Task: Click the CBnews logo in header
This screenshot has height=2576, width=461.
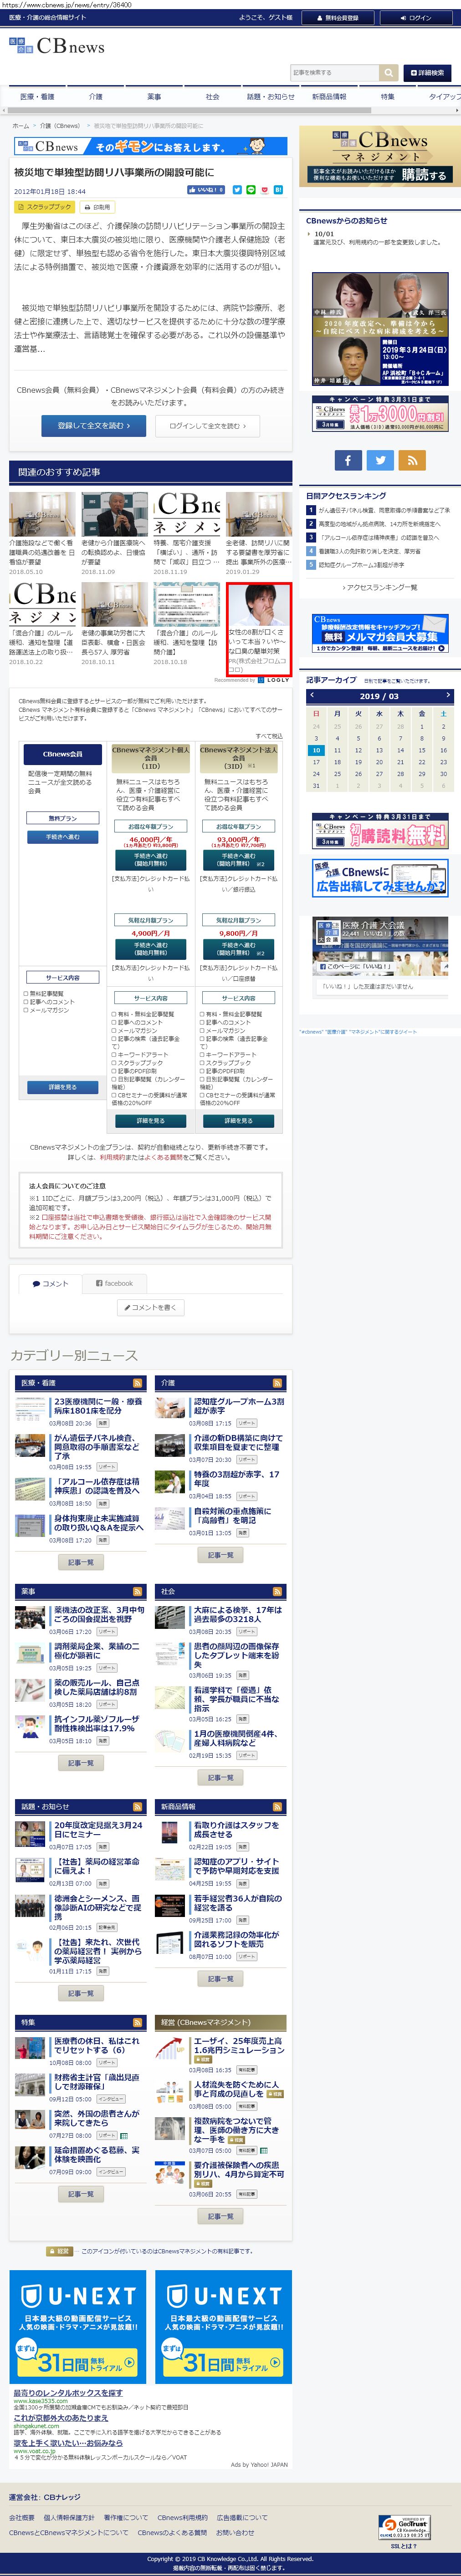Action: (56, 46)
